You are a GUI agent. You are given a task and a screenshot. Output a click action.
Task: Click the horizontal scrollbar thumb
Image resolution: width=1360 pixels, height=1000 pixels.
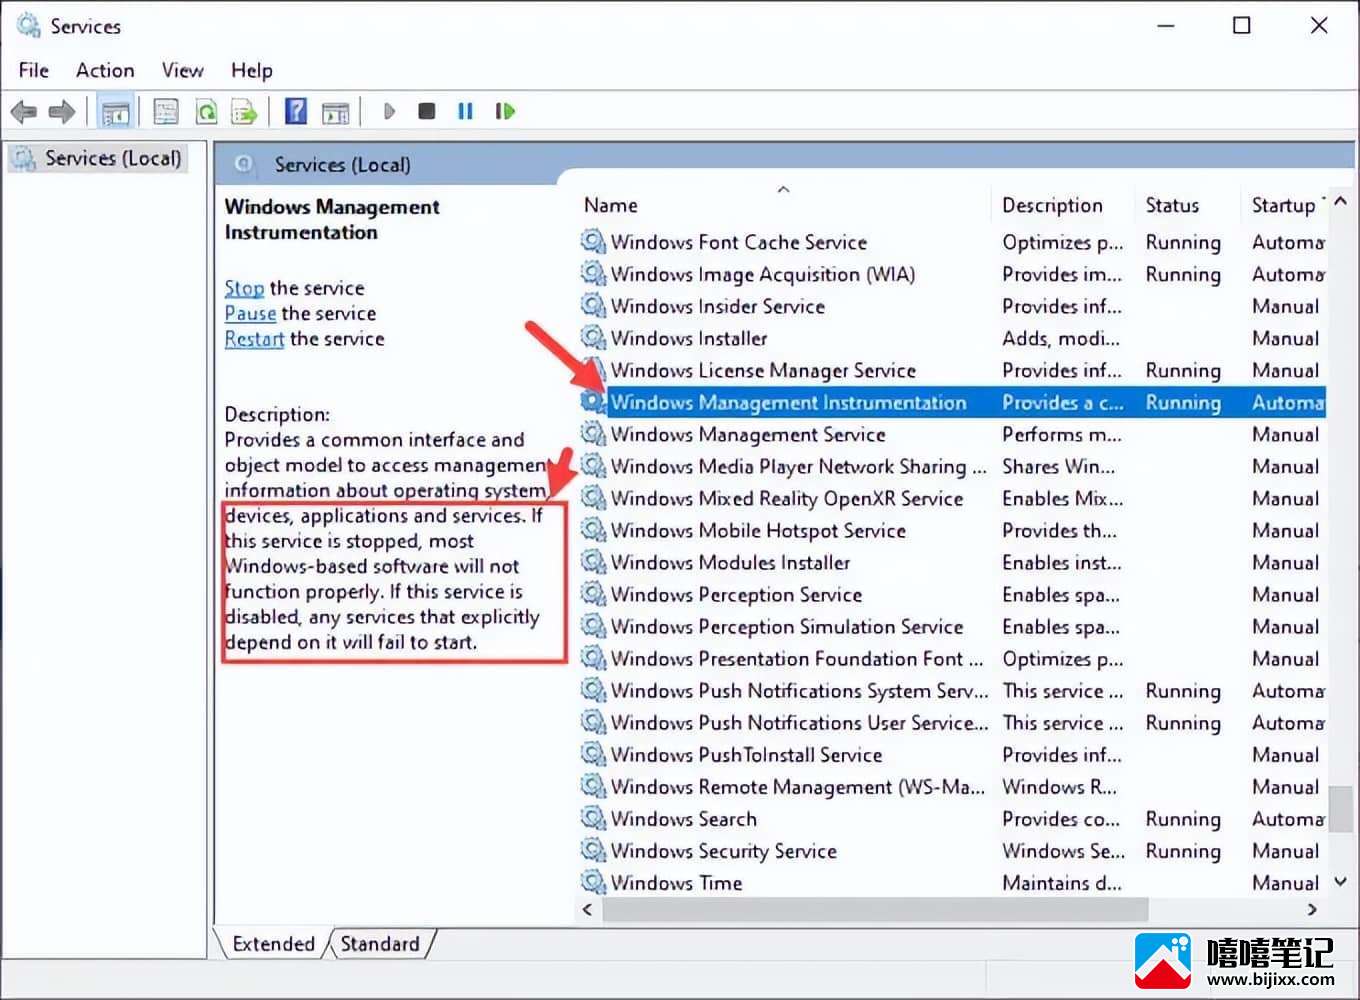875,909
